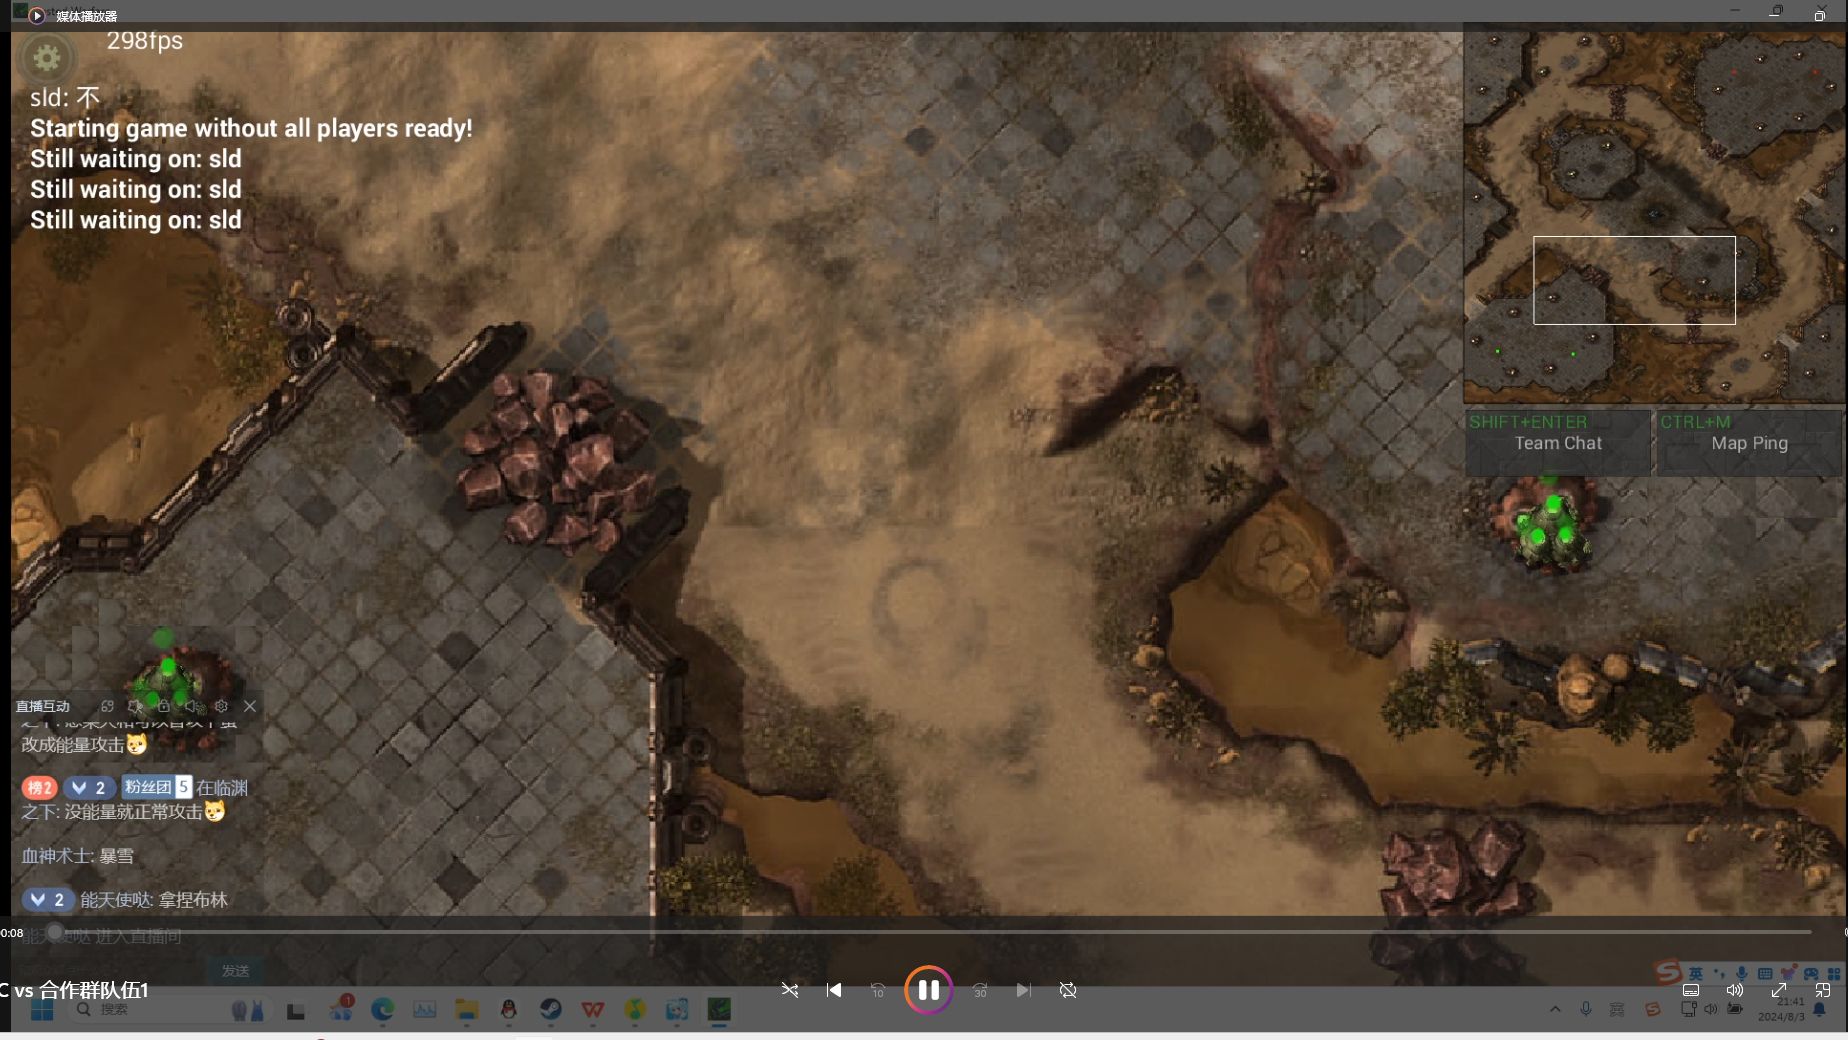
Task: Select chat message 血神术士: 暴雪
Action: coord(78,856)
